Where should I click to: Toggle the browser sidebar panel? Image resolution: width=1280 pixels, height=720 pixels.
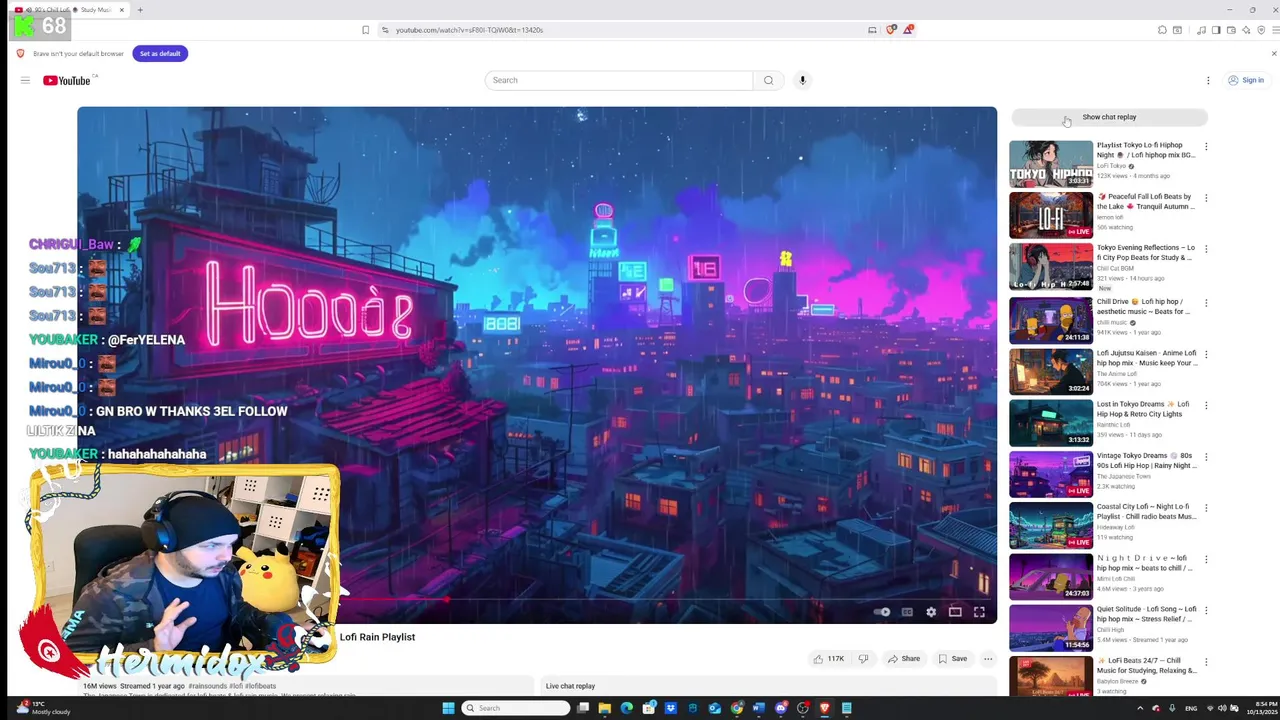click(1216, 30)
